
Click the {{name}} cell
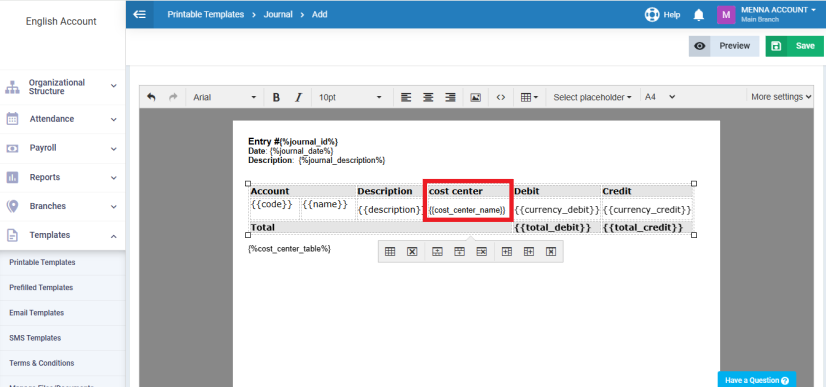(328, 209)
